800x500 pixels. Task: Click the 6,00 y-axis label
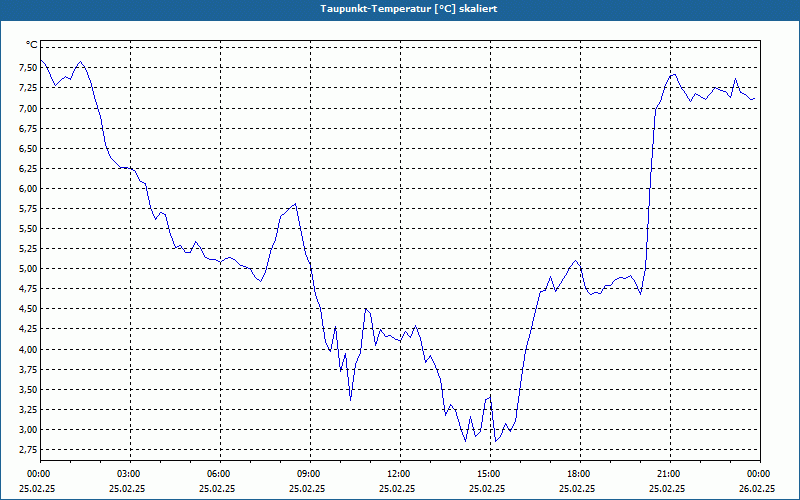tap(27, 188)
